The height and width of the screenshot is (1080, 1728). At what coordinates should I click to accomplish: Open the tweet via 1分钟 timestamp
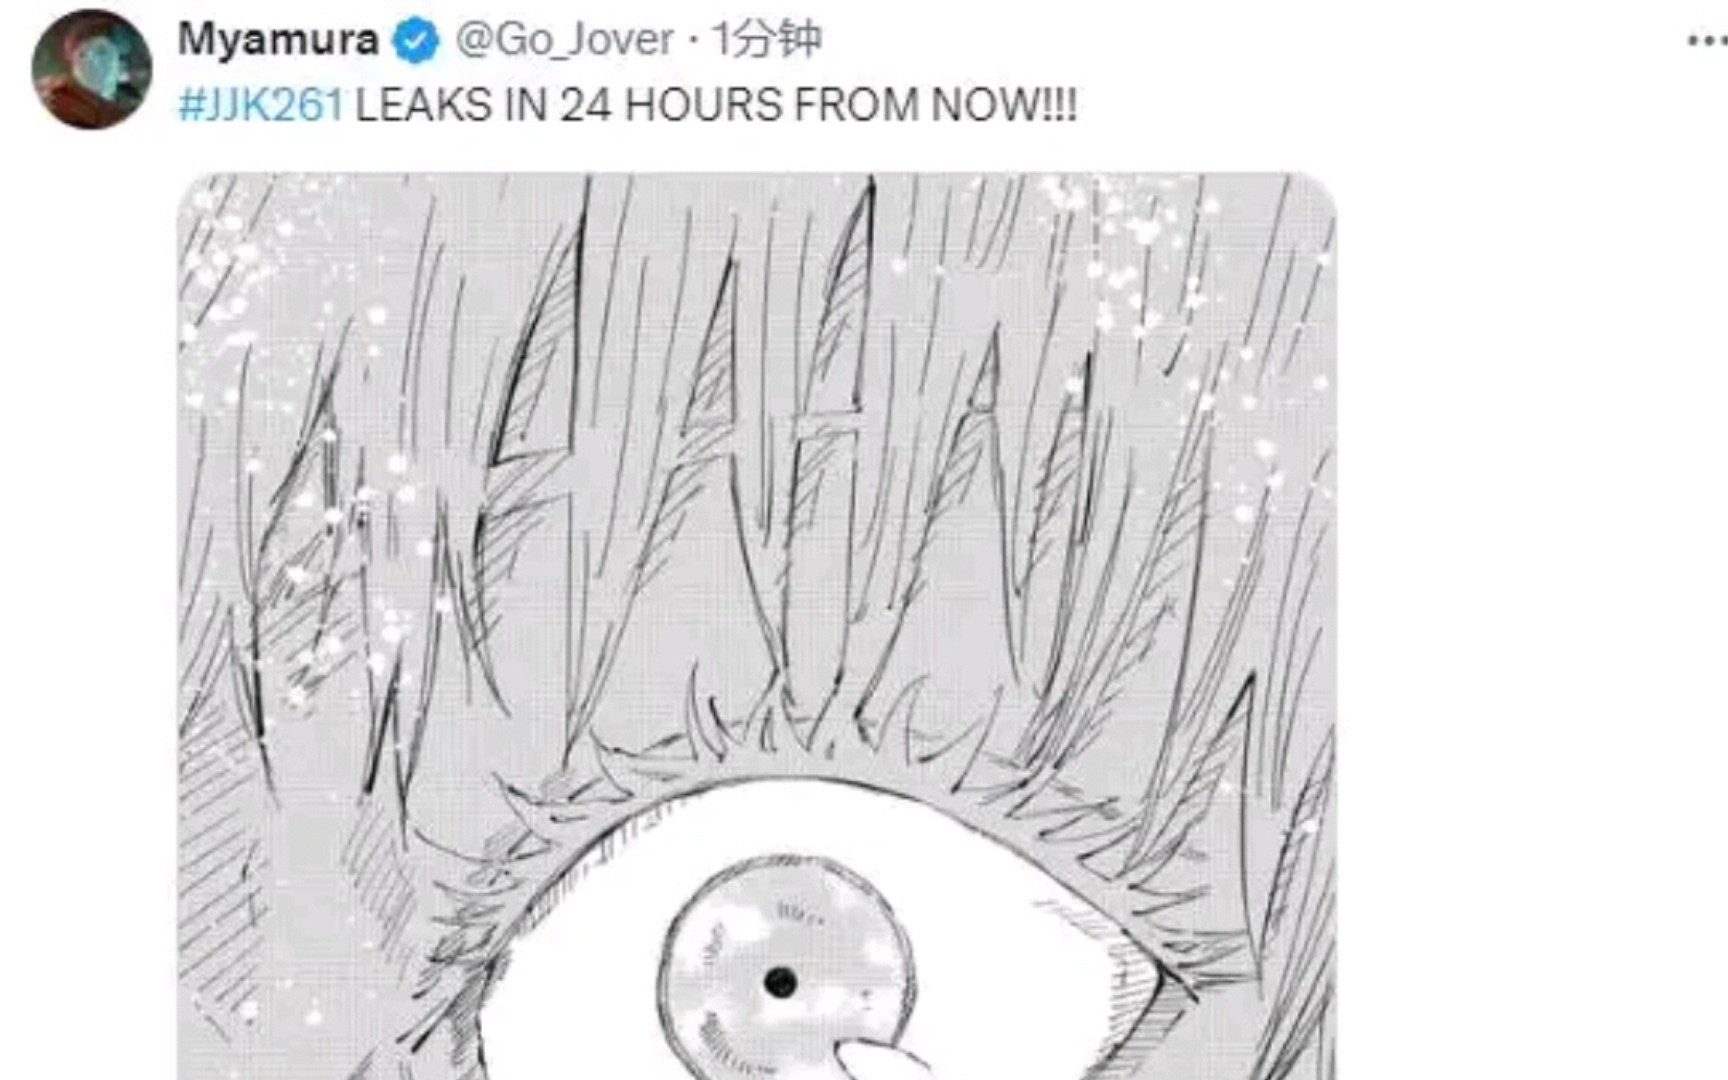(x=766, y=40)
